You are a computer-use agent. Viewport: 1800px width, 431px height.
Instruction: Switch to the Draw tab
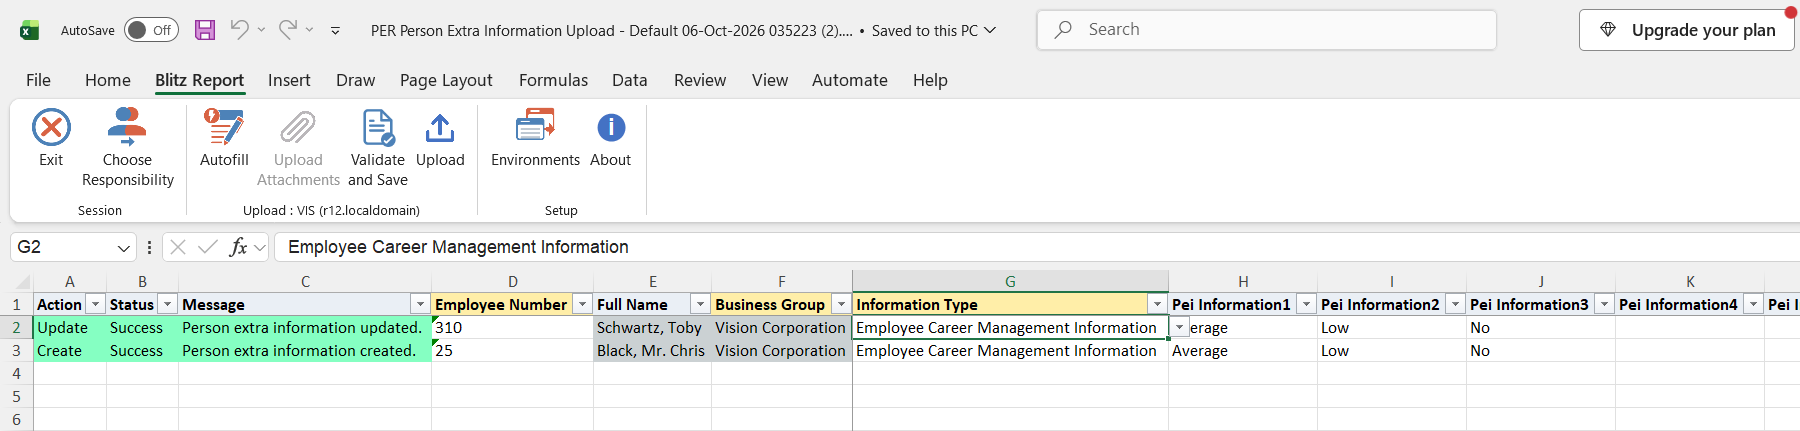click(355, 80)
